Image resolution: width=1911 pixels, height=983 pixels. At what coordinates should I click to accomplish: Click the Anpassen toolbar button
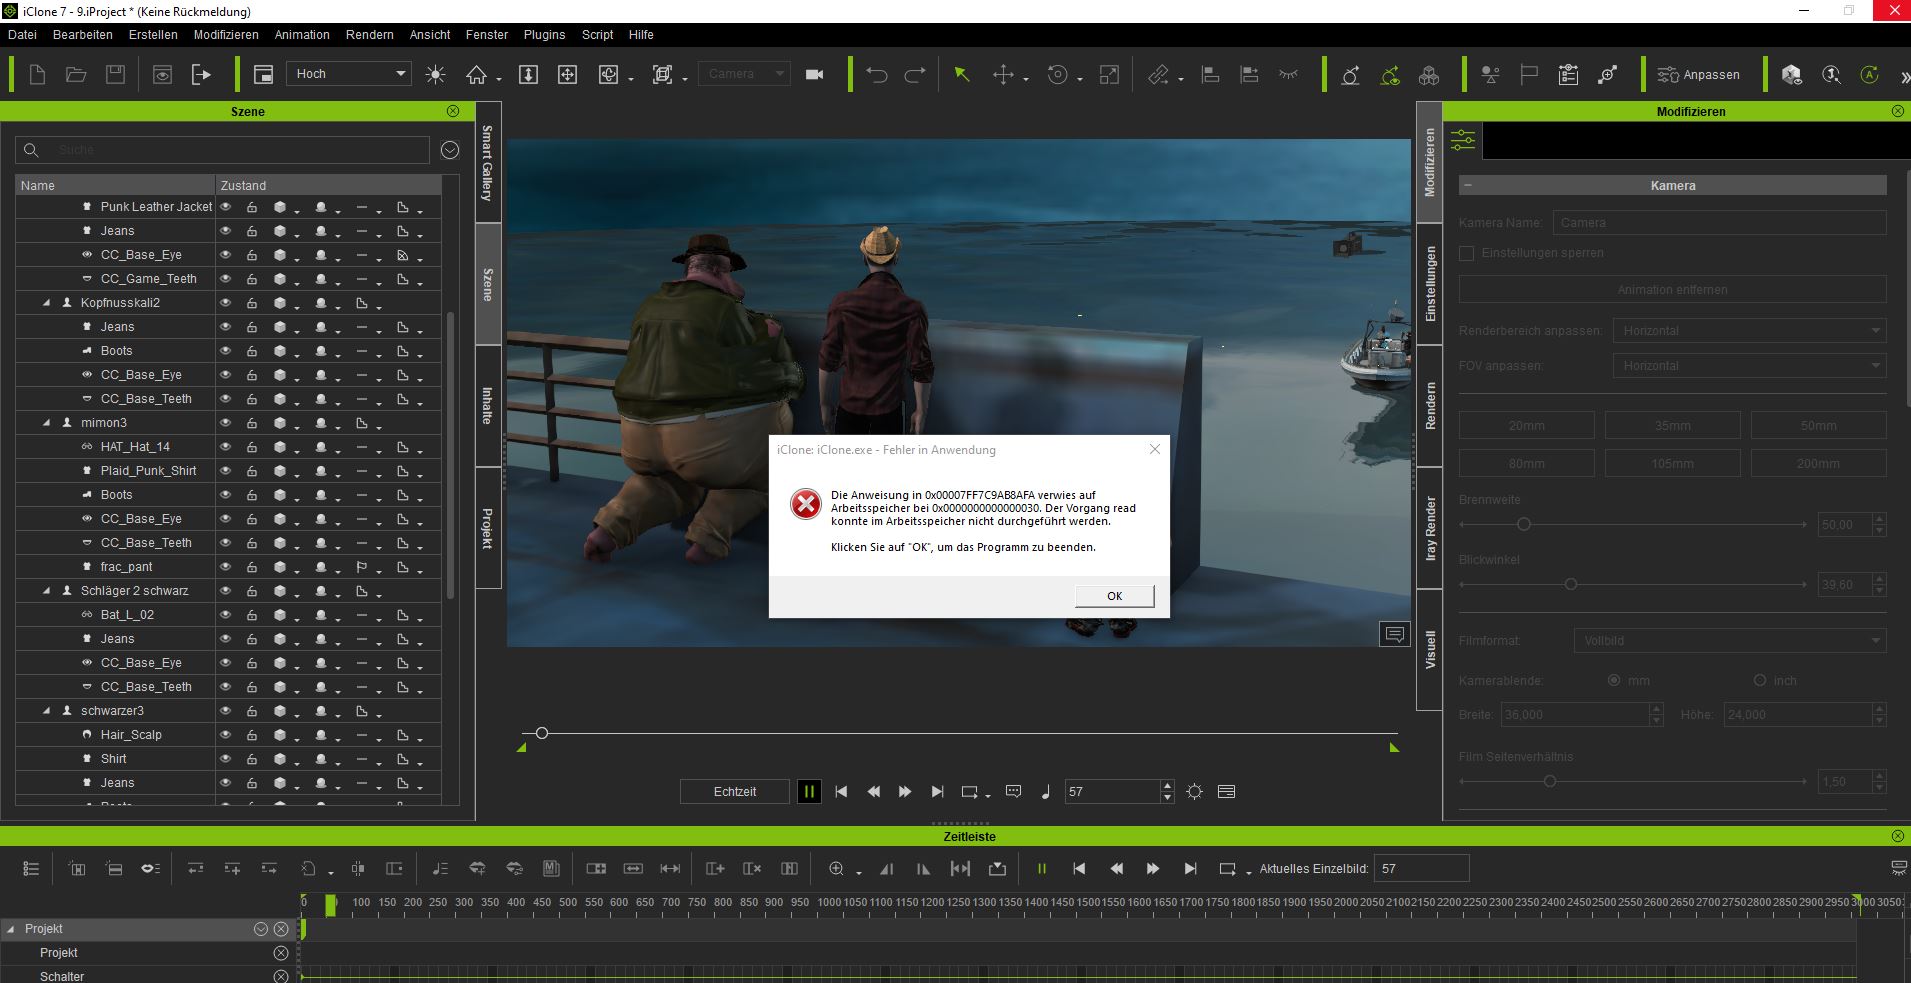[x=1698, y=75]
